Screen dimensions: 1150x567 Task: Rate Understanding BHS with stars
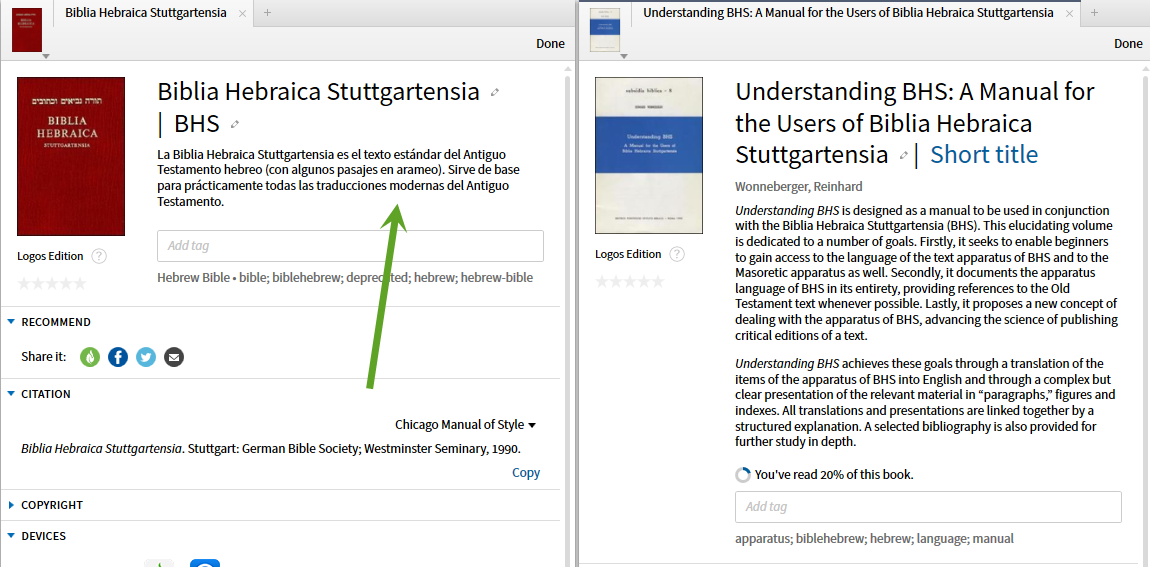pyautogui.click(x=629, y=282)
